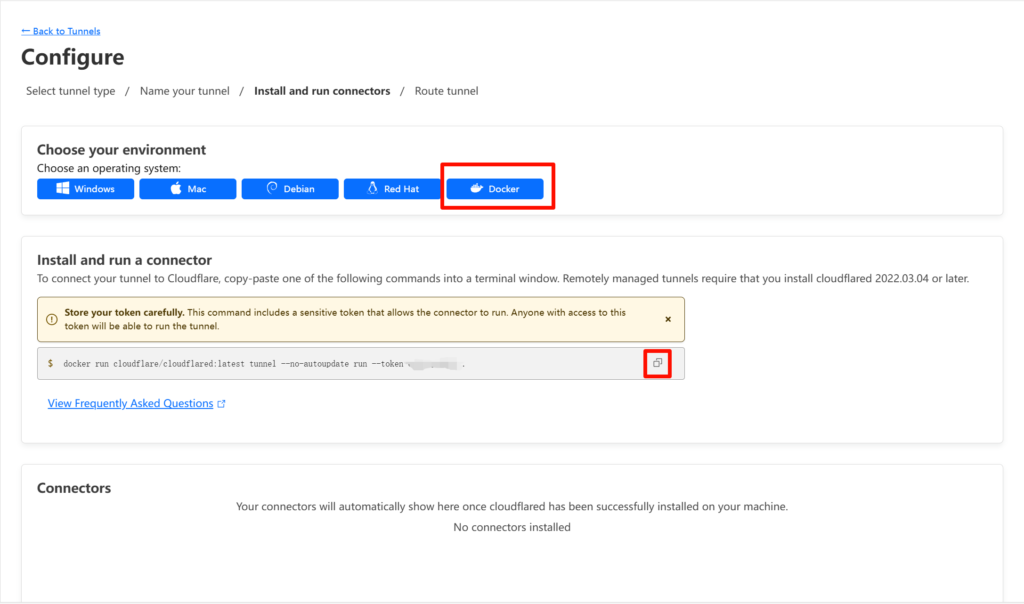Click the Connectors section heading
The width and height of the screenshot is (1024, 604).
click(x=74, y=488)
